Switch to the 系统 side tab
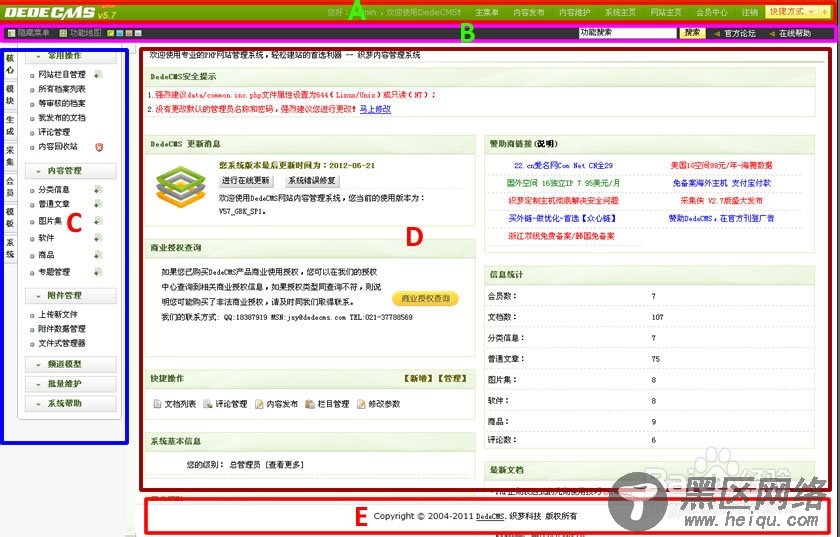This screenshot has height=537, width=840. pyautogui.click(x=10, y=248)
